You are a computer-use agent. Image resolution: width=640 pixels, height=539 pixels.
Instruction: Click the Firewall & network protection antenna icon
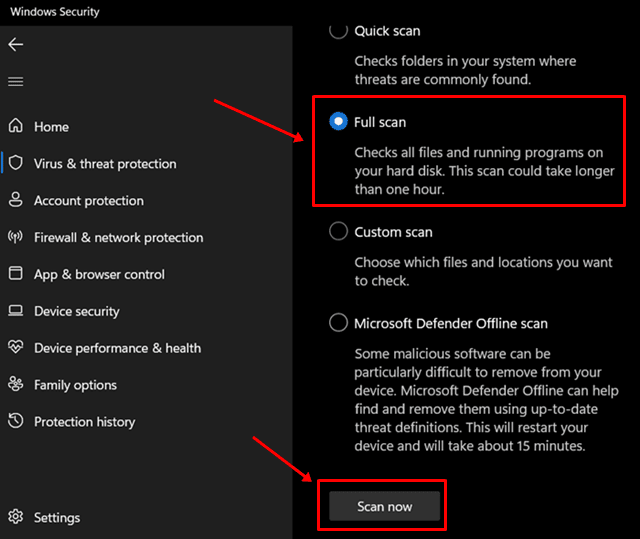[x=15, y=237]
